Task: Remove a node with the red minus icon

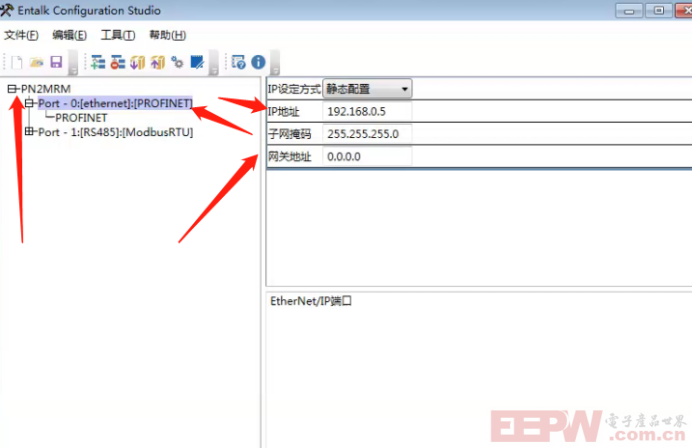Action: pos(118,62)
